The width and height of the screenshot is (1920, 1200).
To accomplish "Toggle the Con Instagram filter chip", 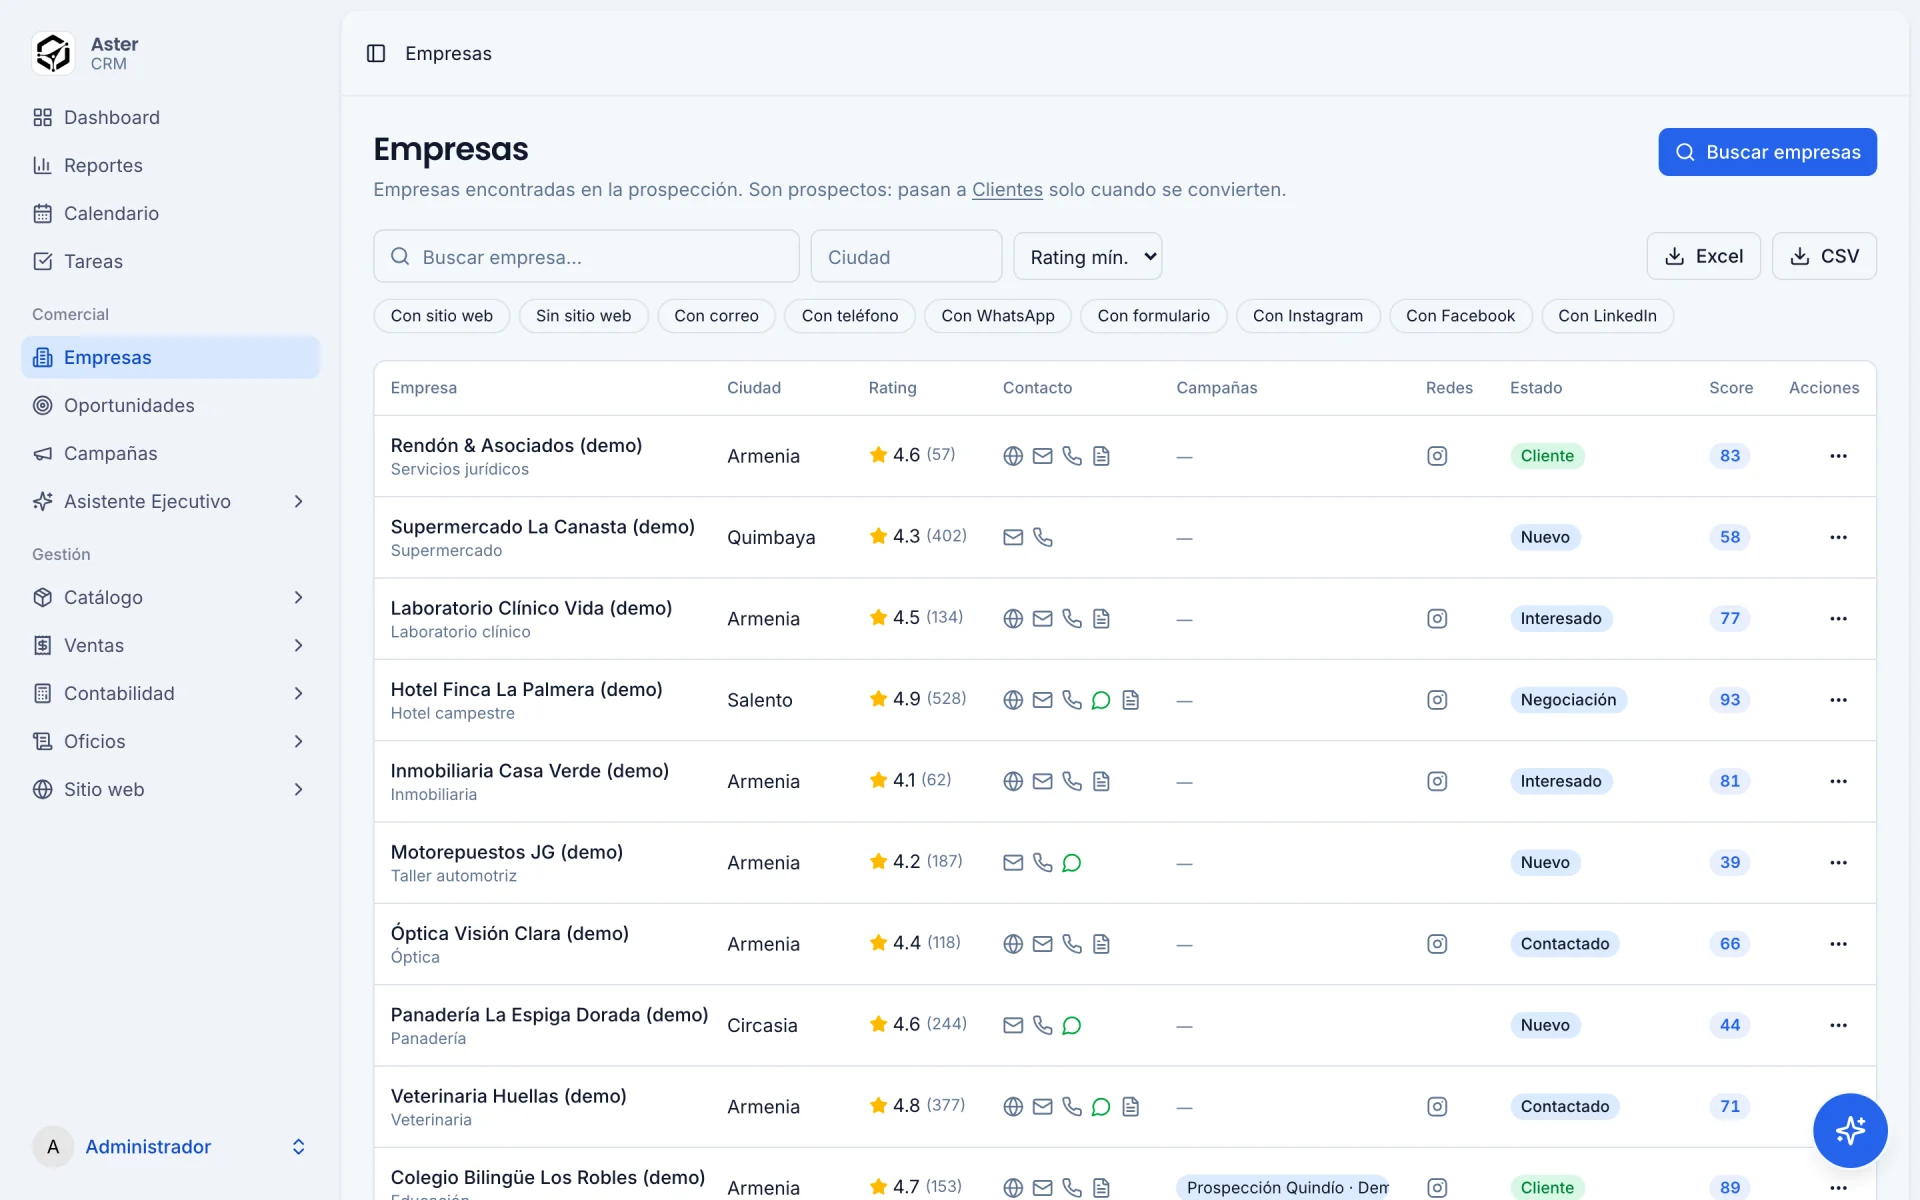I will coord(1308,316).
